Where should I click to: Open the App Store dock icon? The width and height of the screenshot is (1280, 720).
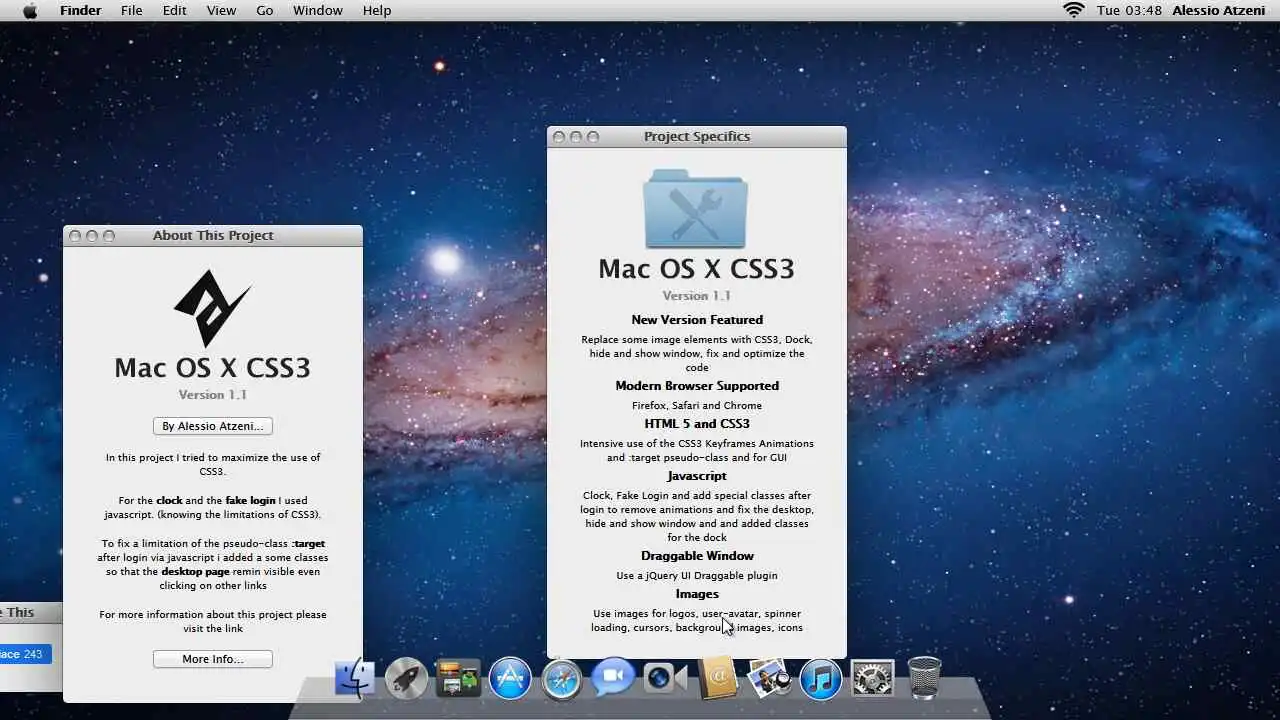point(510,679)
